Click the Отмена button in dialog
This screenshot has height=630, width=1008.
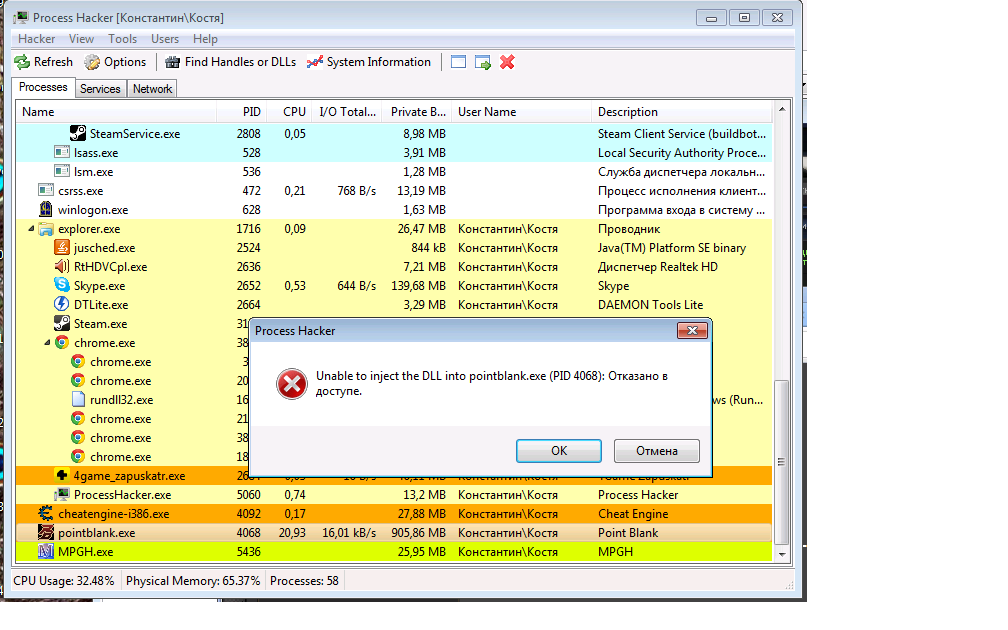(x=656, y=451)
